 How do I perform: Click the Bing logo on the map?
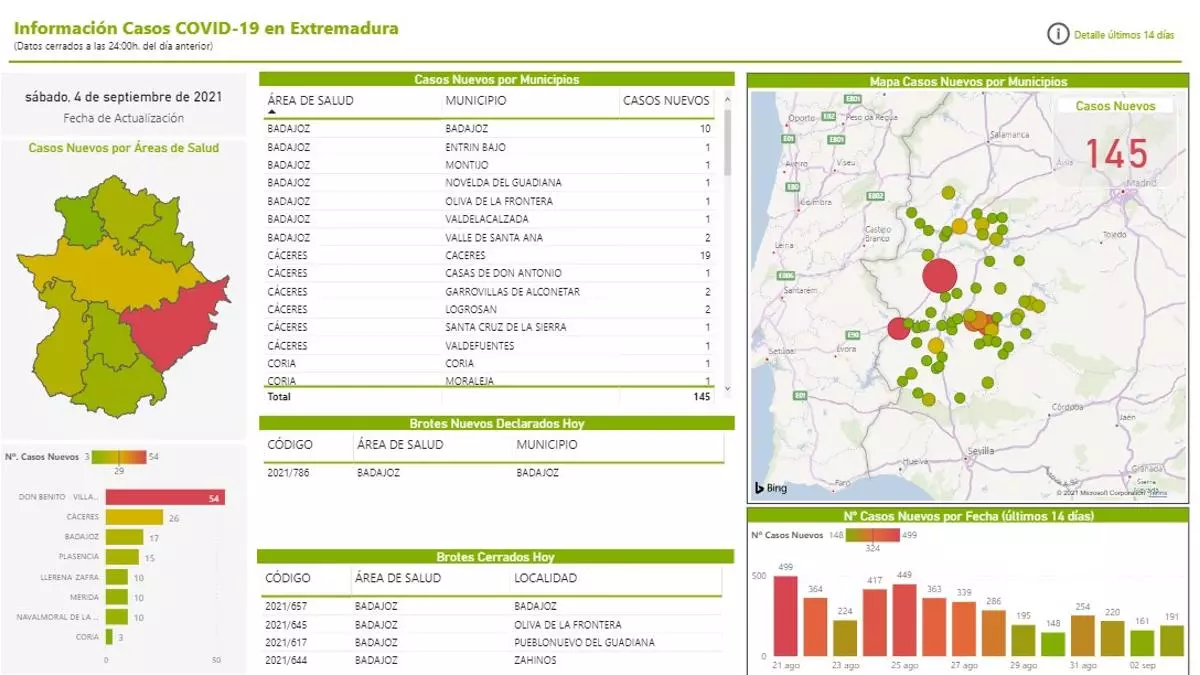(771, 488)
